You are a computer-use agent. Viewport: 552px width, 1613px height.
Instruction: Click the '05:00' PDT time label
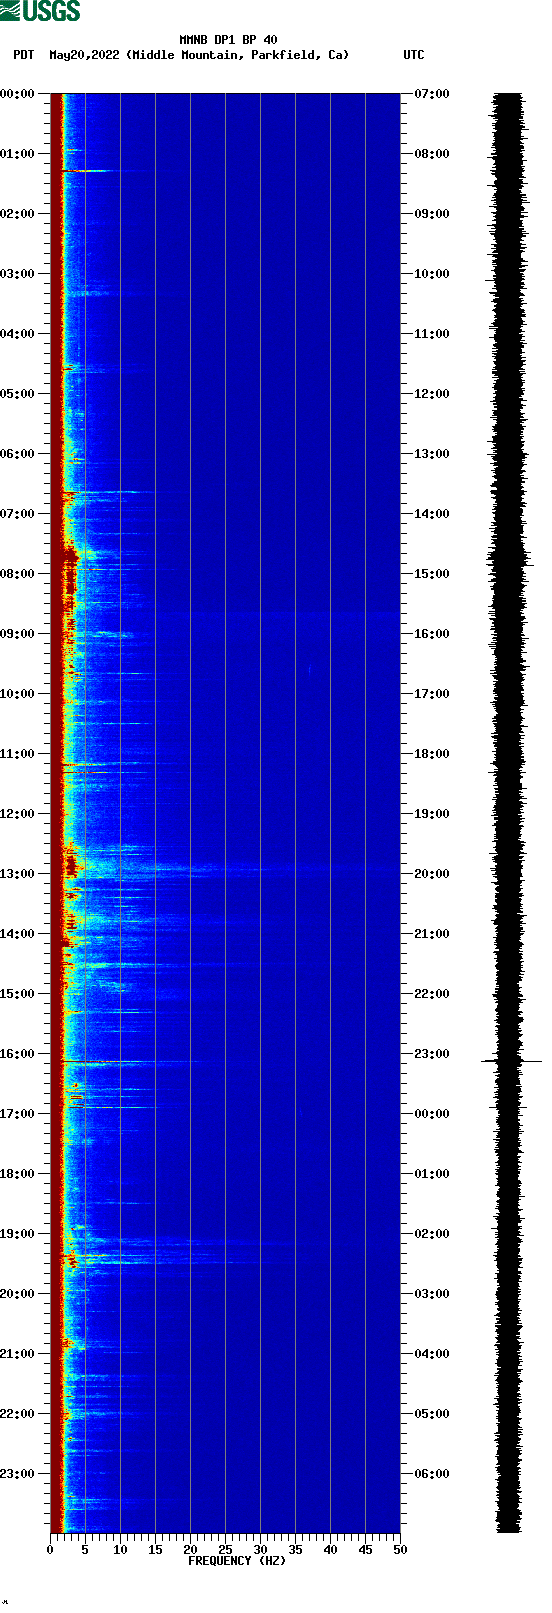tap(18, 394)
